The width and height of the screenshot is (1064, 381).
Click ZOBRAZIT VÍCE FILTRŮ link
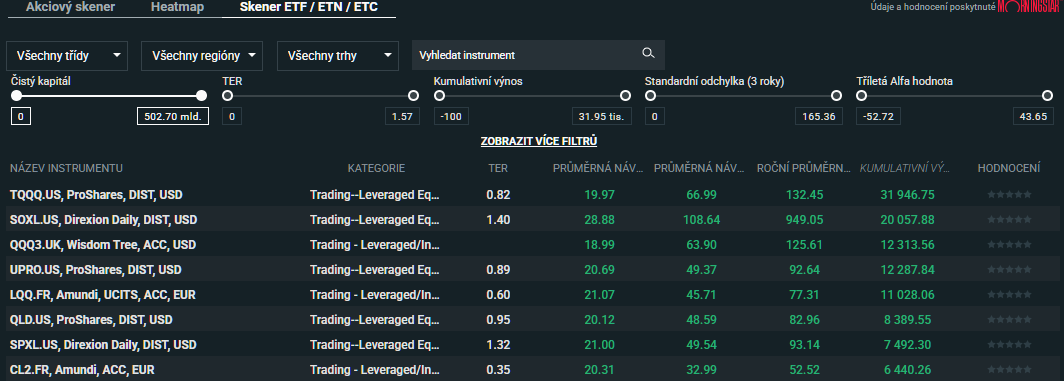[539, 141]
